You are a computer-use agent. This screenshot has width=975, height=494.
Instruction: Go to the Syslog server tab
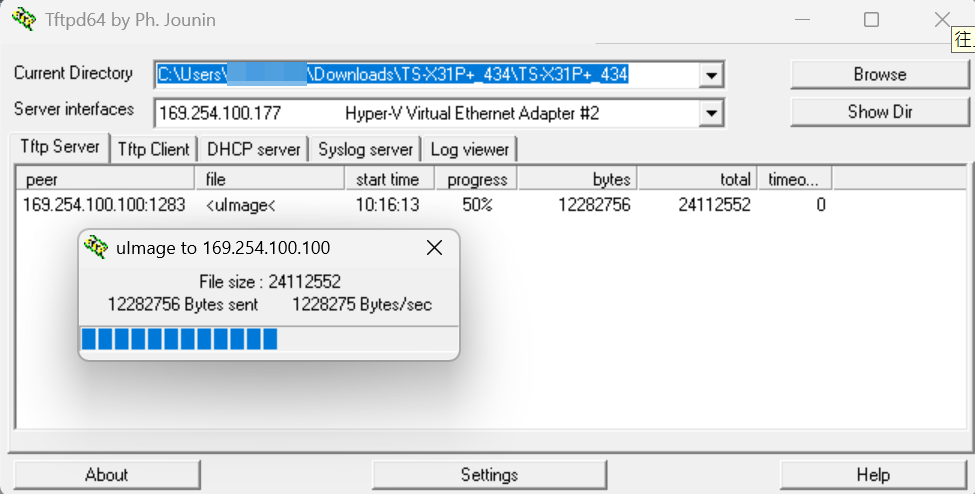click(x=365, y=150)
